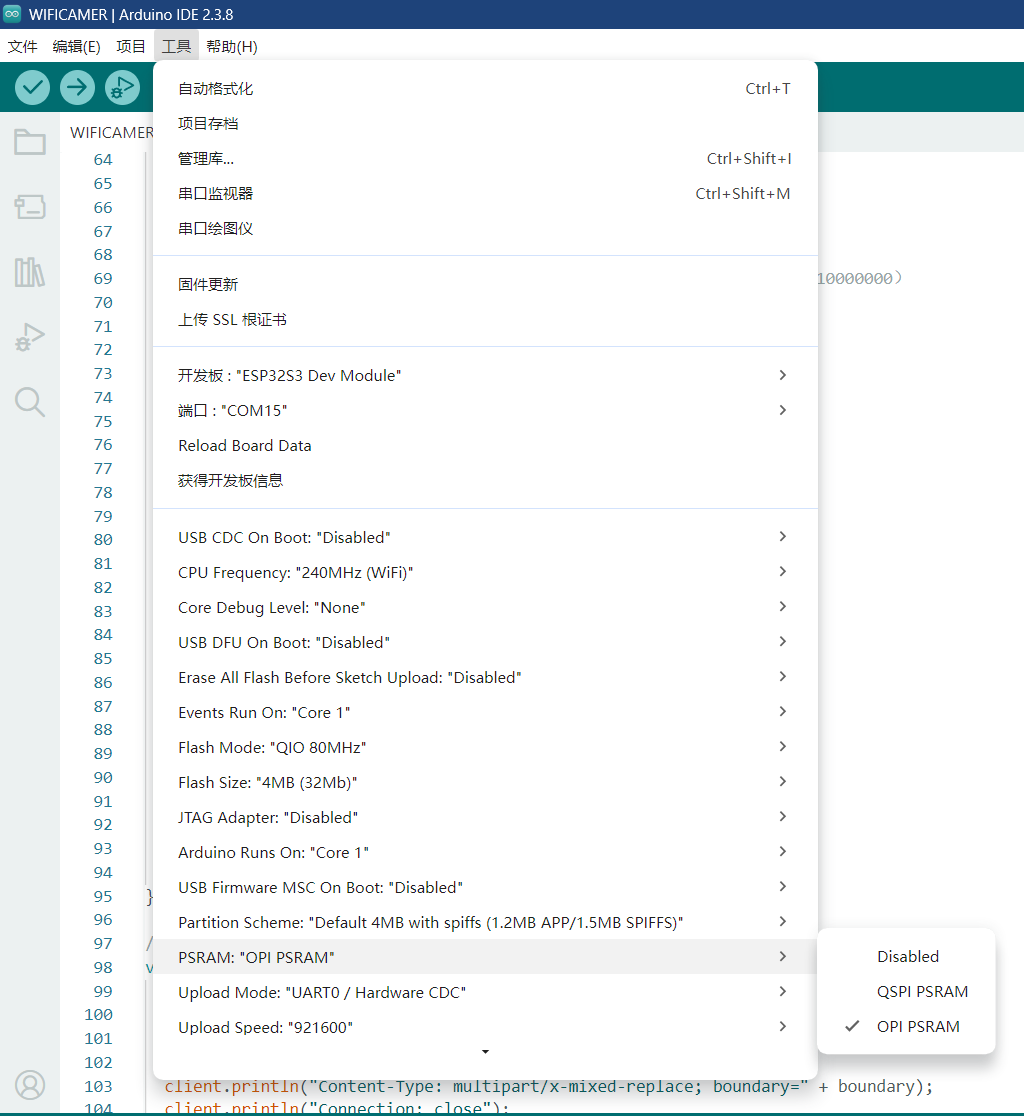
Task: Open the 项目 menu
Action: pyautogui.click(x=130, y=46)
